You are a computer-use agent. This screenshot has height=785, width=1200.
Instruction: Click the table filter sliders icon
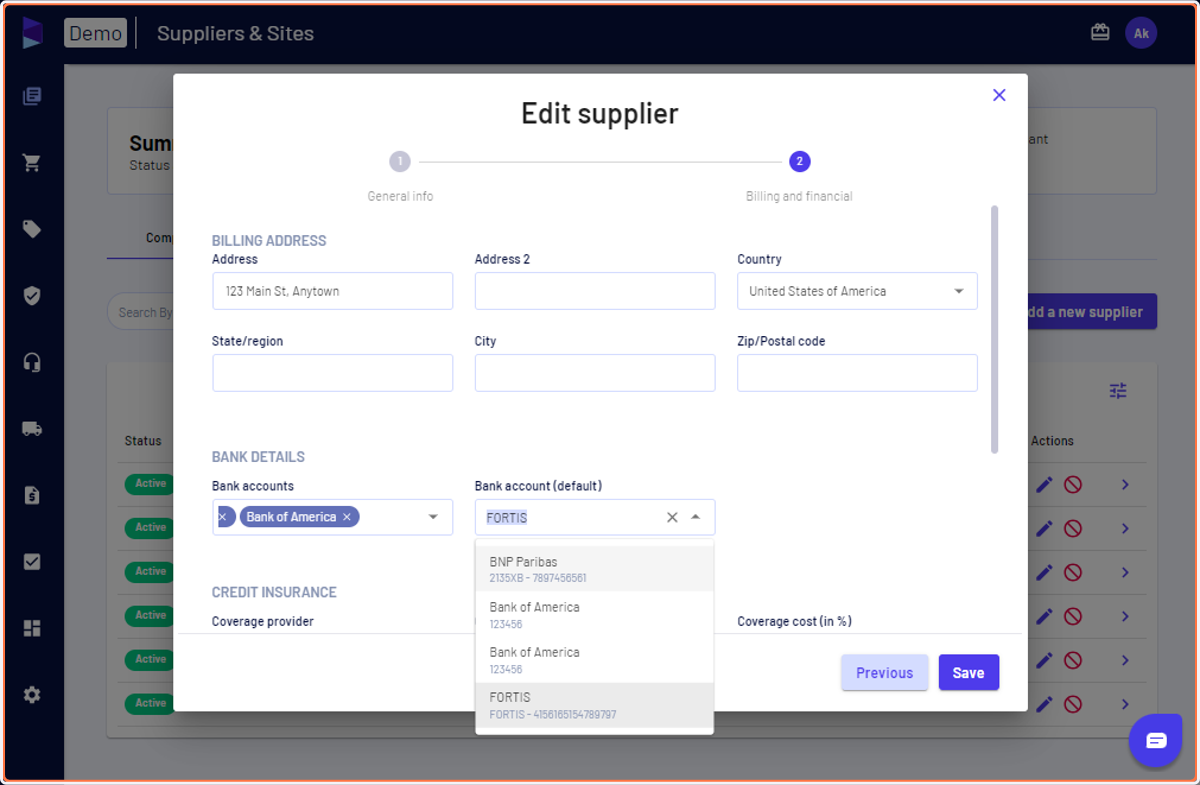[x=1118, y=391]
